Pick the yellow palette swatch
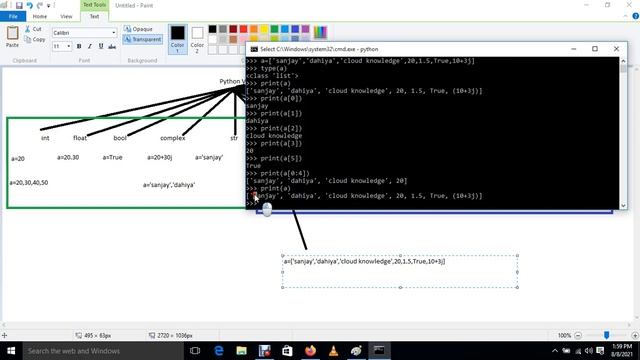 [x=264, y=29]
